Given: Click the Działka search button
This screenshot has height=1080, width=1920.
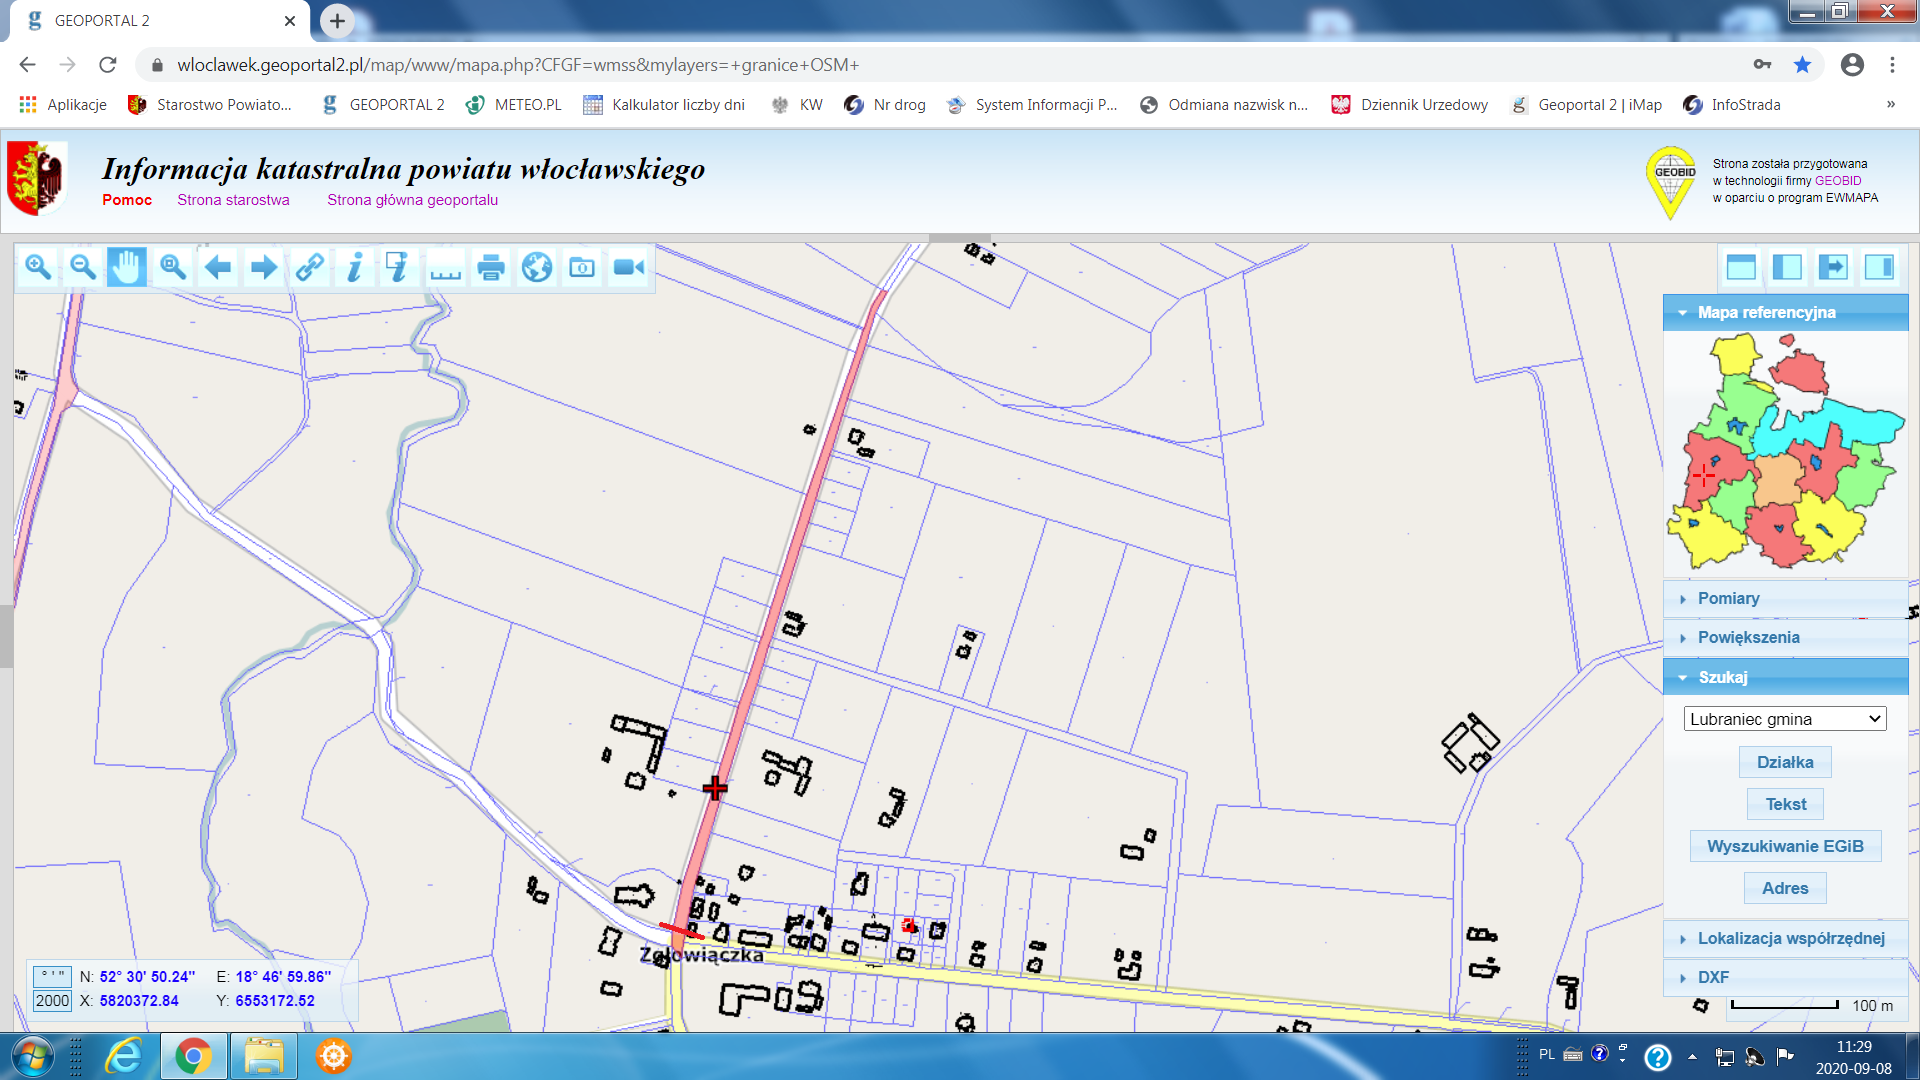Looking at the screenshot, I should (1785, 762).
